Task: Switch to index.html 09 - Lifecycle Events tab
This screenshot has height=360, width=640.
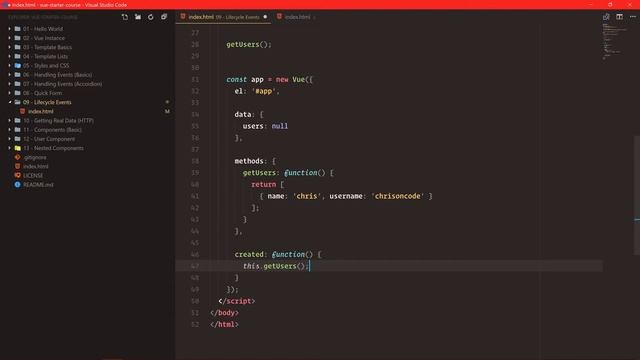Action: click(x=223, y=17)
